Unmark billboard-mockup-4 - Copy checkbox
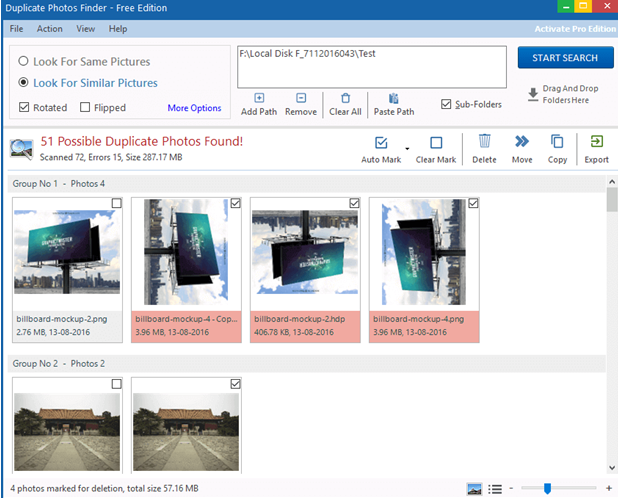Image resolution: width=618 pixels, height=498 pixels. 235,203
